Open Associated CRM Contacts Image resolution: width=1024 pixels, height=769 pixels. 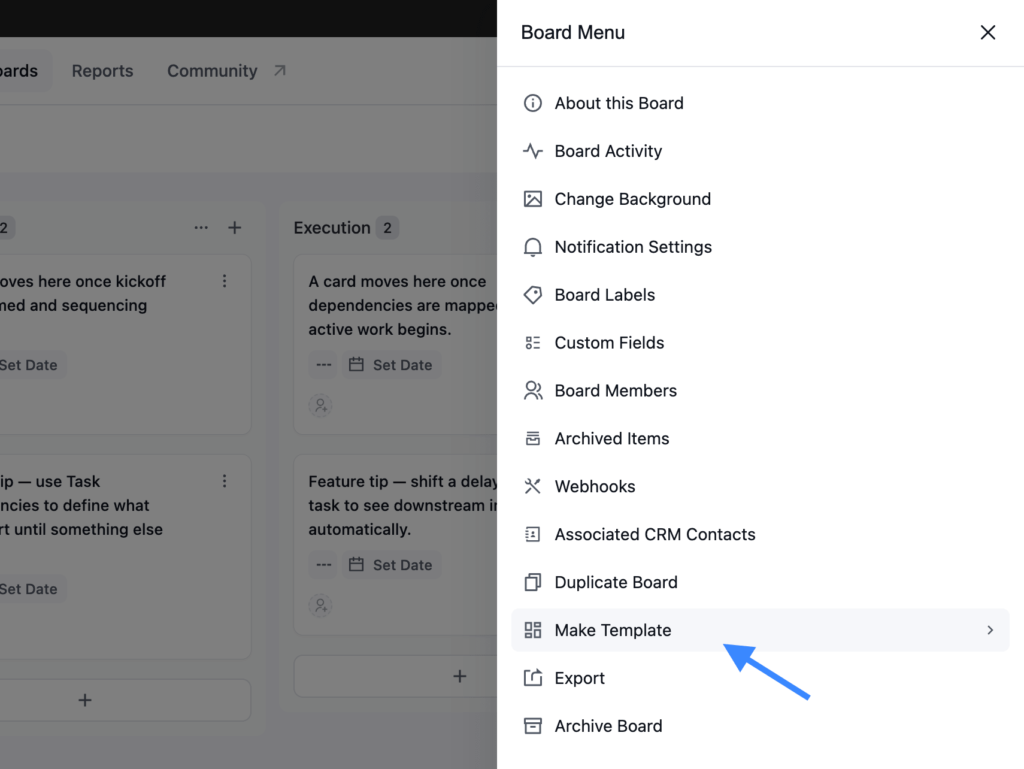click(x=760, y=535)
